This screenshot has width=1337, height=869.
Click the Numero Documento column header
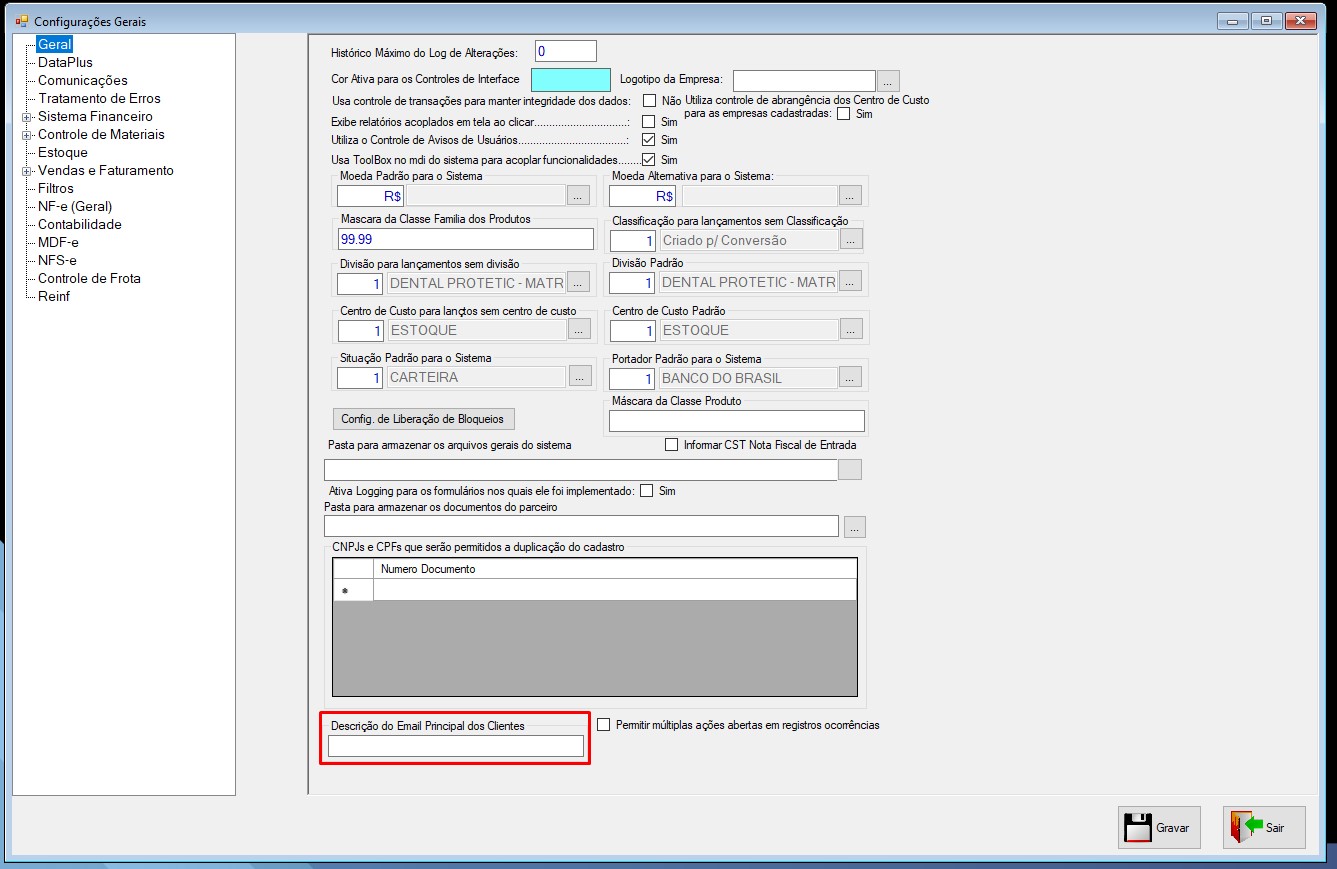pyautogui.click(x=615, y=569)
